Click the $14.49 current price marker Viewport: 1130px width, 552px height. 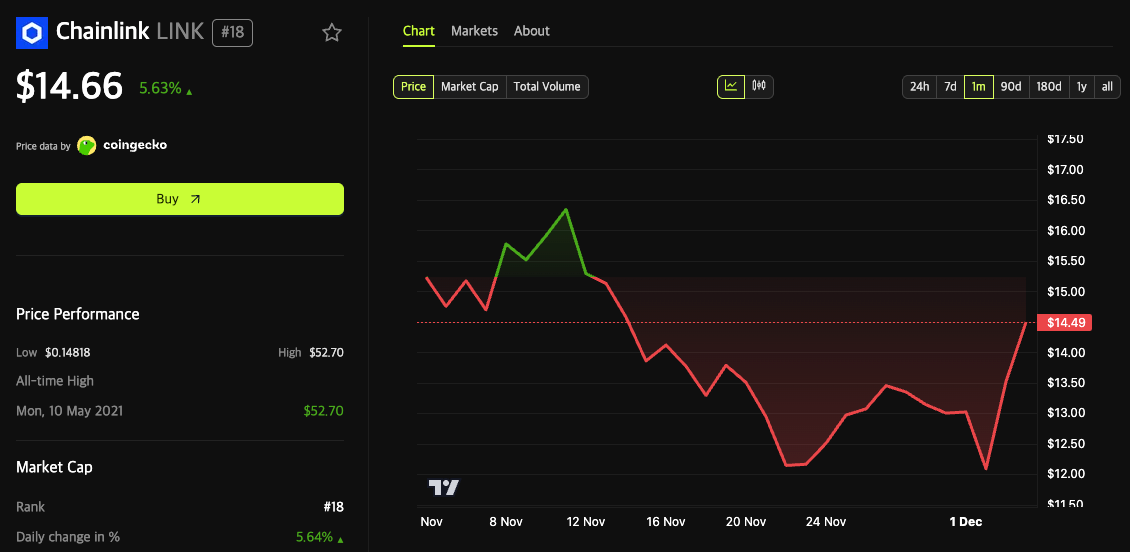click(1064, 323)
